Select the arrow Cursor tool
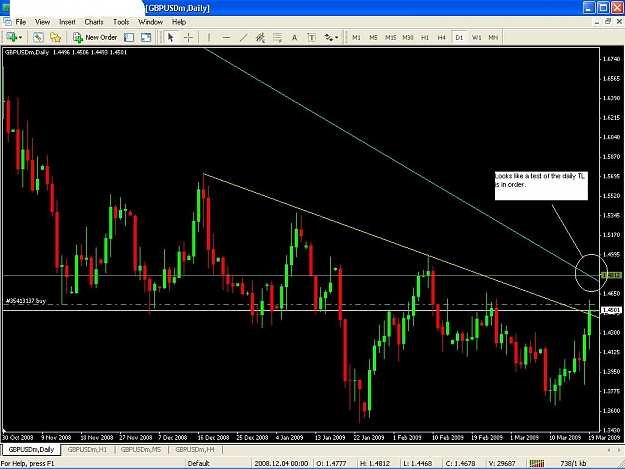 [x=171, y=37]
